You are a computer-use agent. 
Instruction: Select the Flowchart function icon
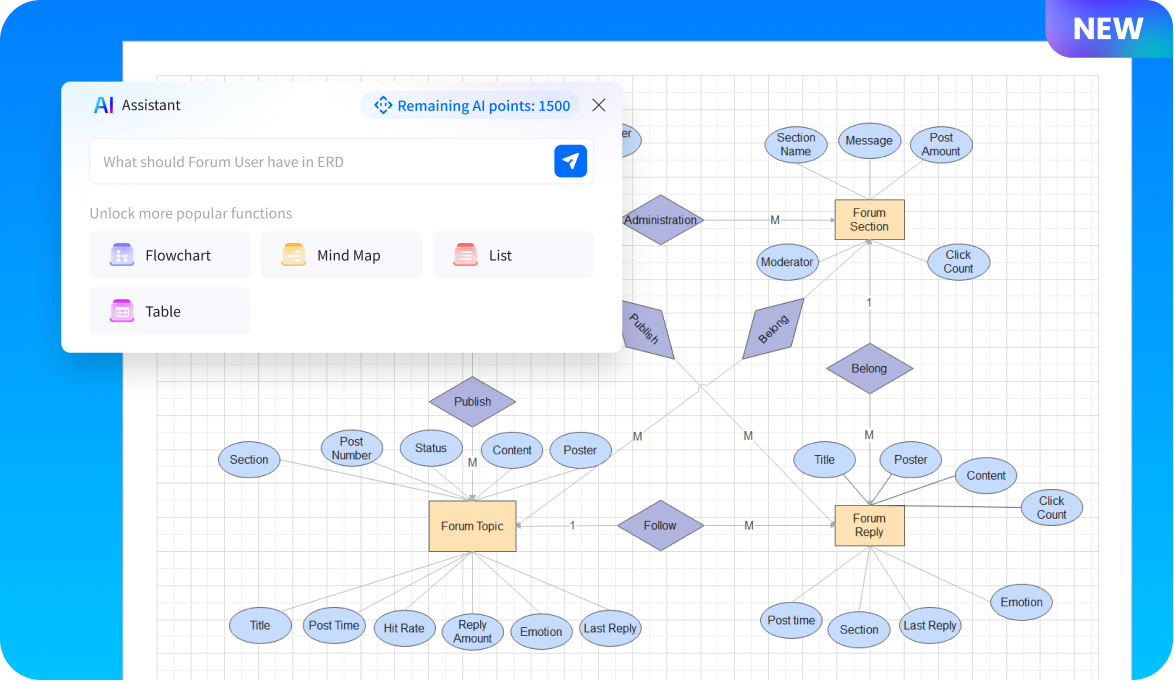pyautogui.click(x=121, y=255)
